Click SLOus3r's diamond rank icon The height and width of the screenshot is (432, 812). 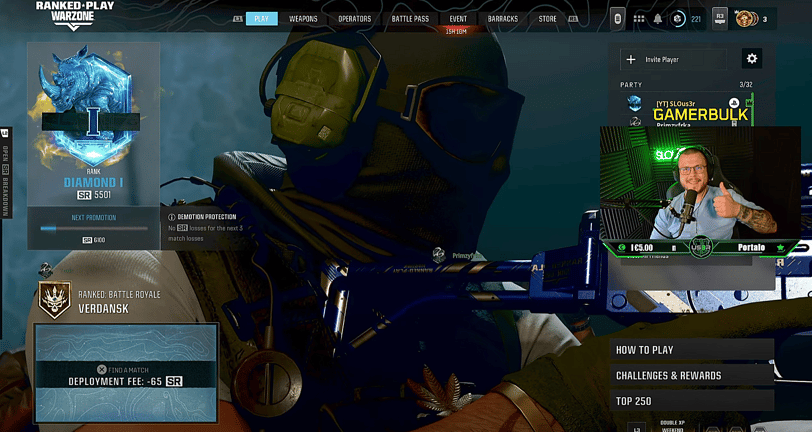coord(634,103)
